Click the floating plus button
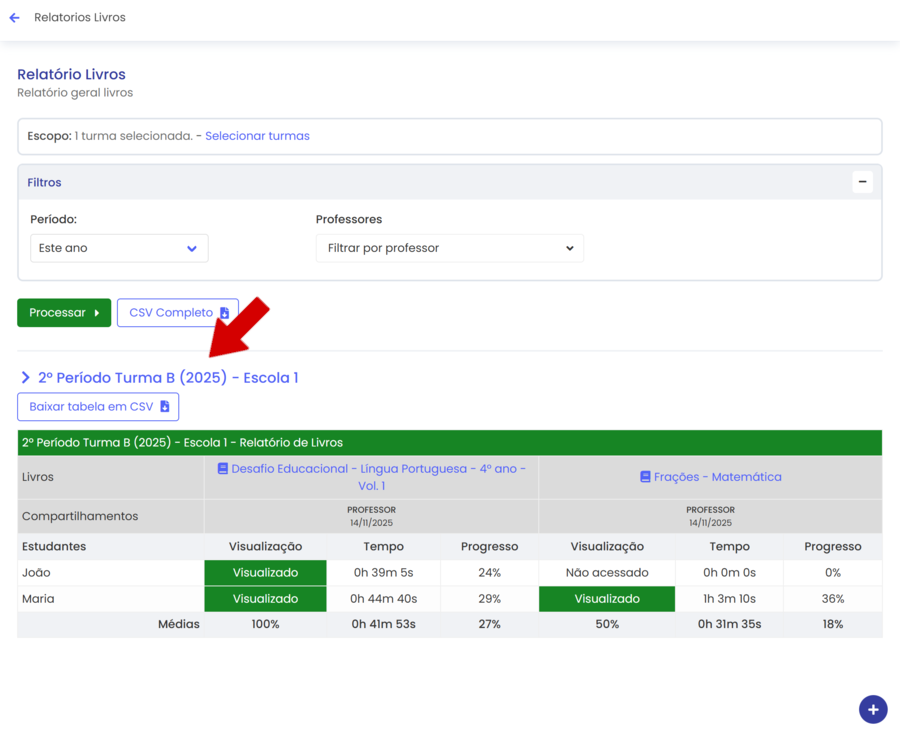 point(872,709)
